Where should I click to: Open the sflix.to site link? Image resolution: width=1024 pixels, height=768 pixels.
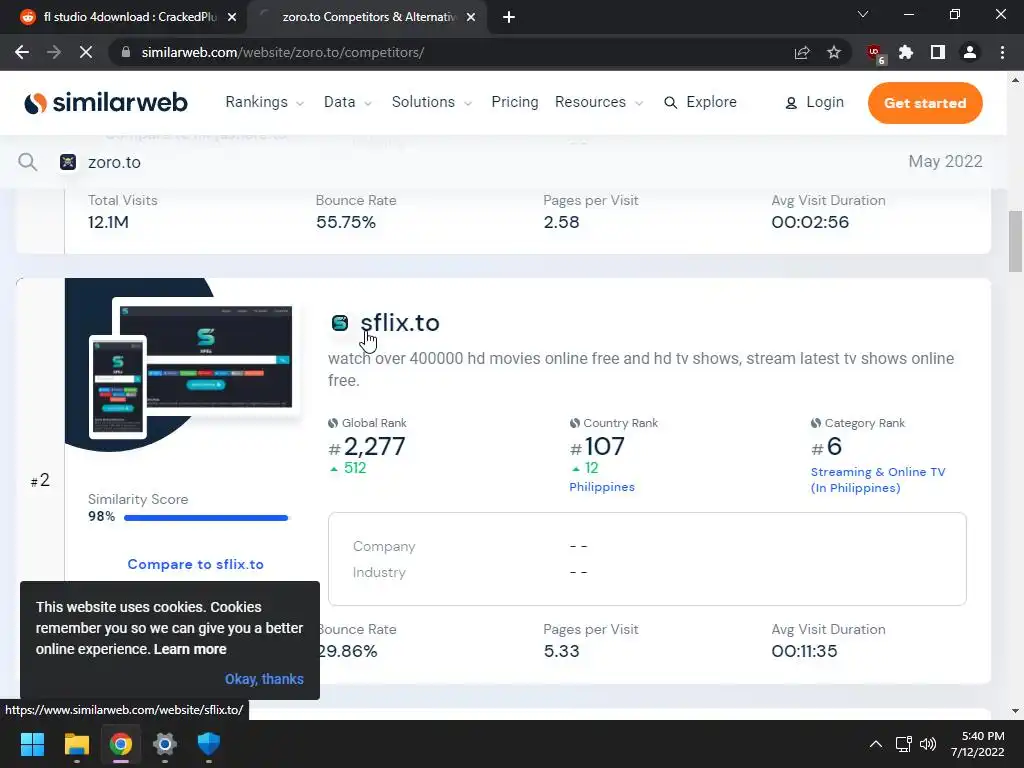pos(400,323)
